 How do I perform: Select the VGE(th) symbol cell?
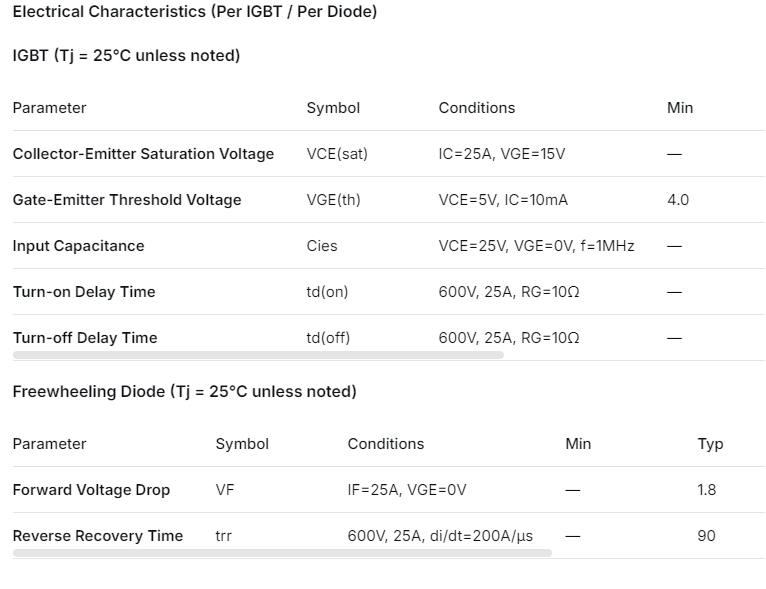333,200
